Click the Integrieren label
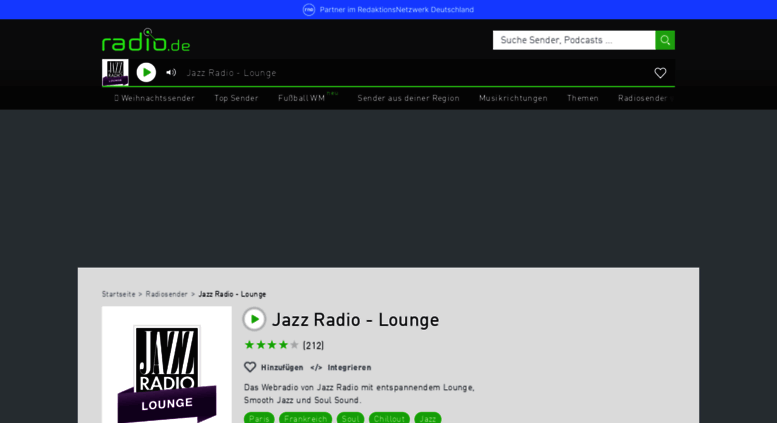777x423 pixels. 349,368
